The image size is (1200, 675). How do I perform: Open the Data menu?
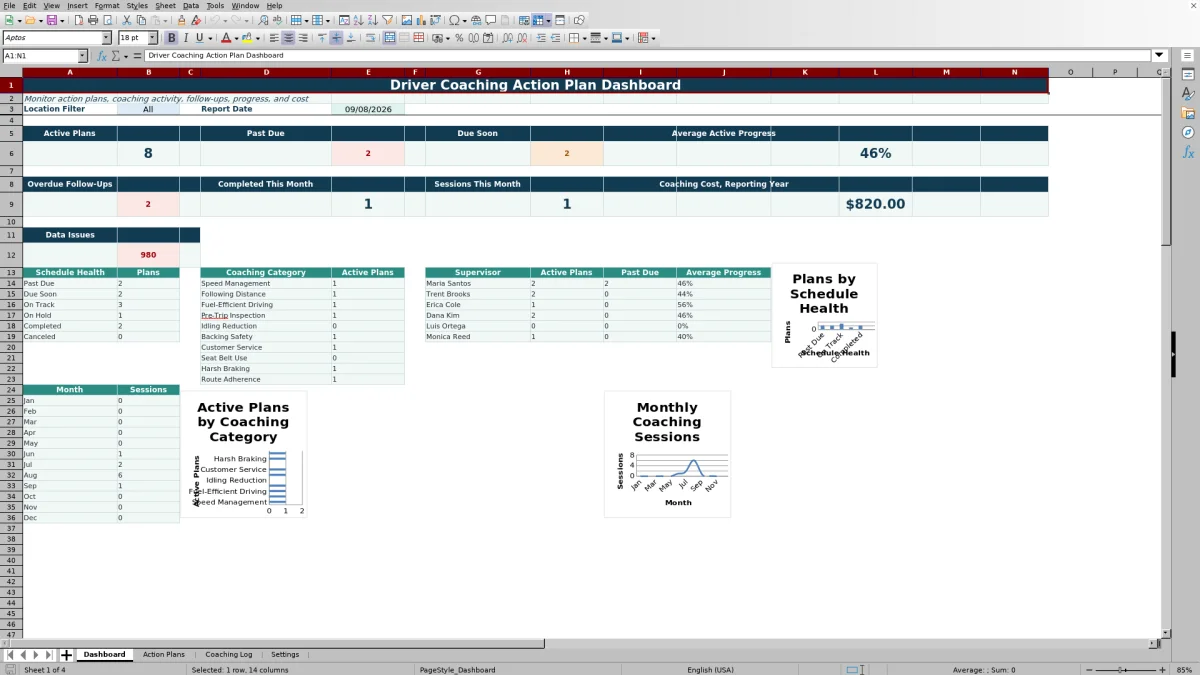click(x=190, y=6)
